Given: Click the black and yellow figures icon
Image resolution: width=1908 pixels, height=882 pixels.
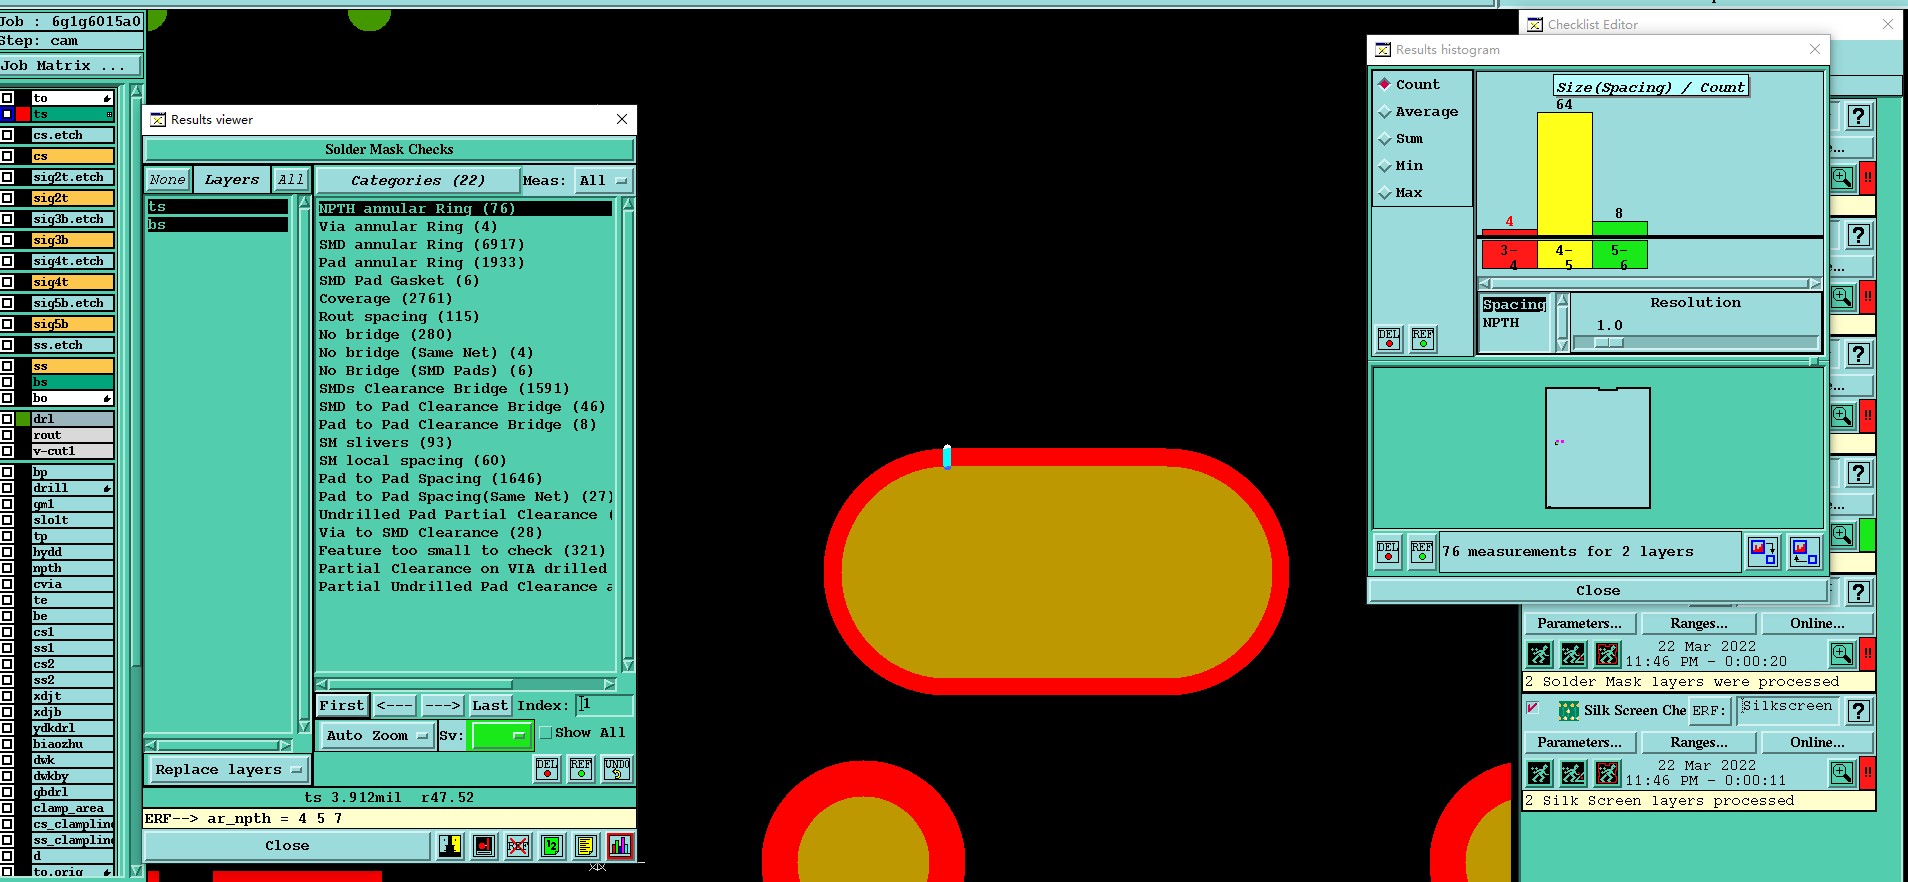Looking at the screenshot, I should pyautogui.click(x=450, y=846).
